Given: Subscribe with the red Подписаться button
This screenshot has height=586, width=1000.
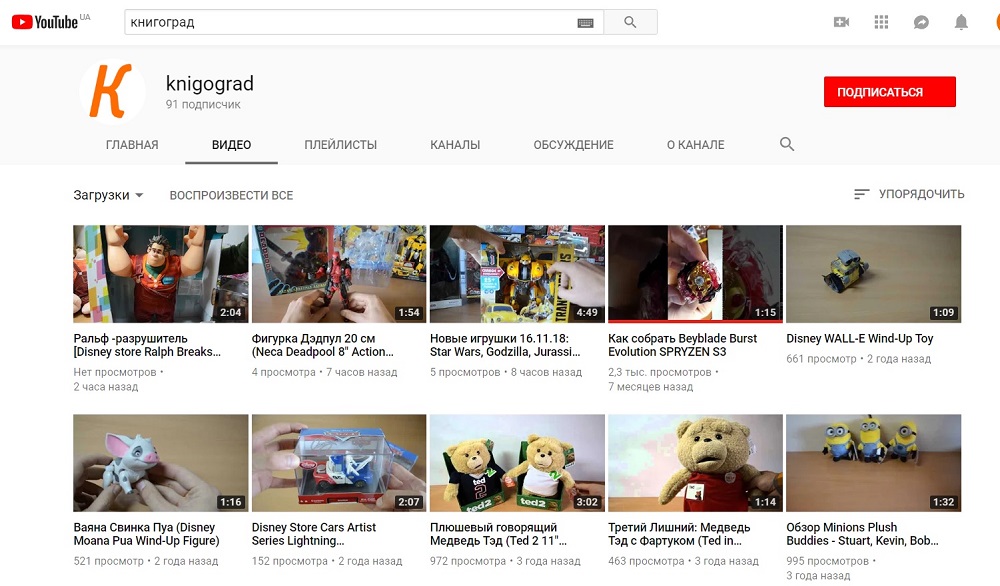Looking at the screenshot, I should click(x=889, y=92).
